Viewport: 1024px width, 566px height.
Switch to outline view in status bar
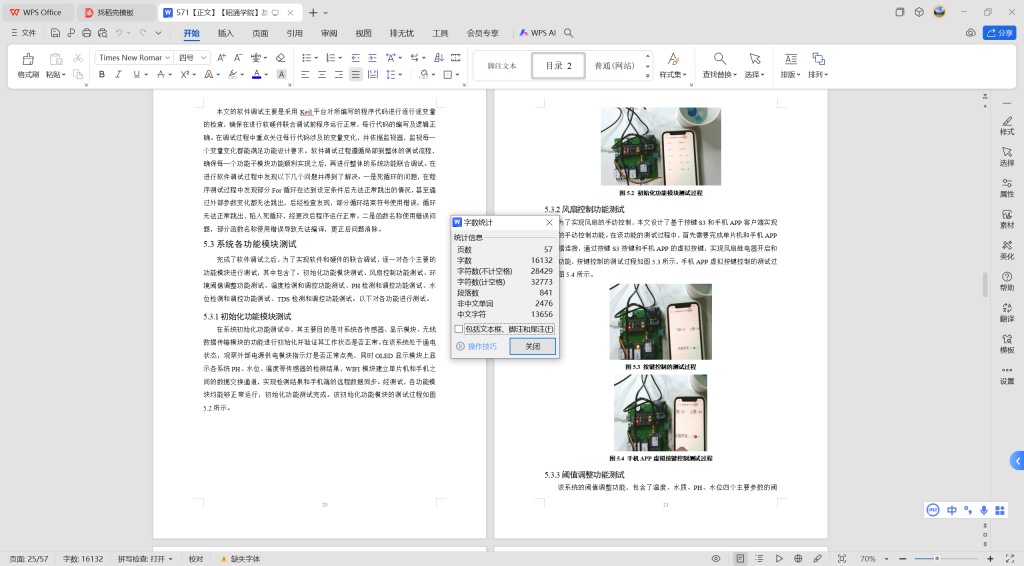tap(759, 559)
